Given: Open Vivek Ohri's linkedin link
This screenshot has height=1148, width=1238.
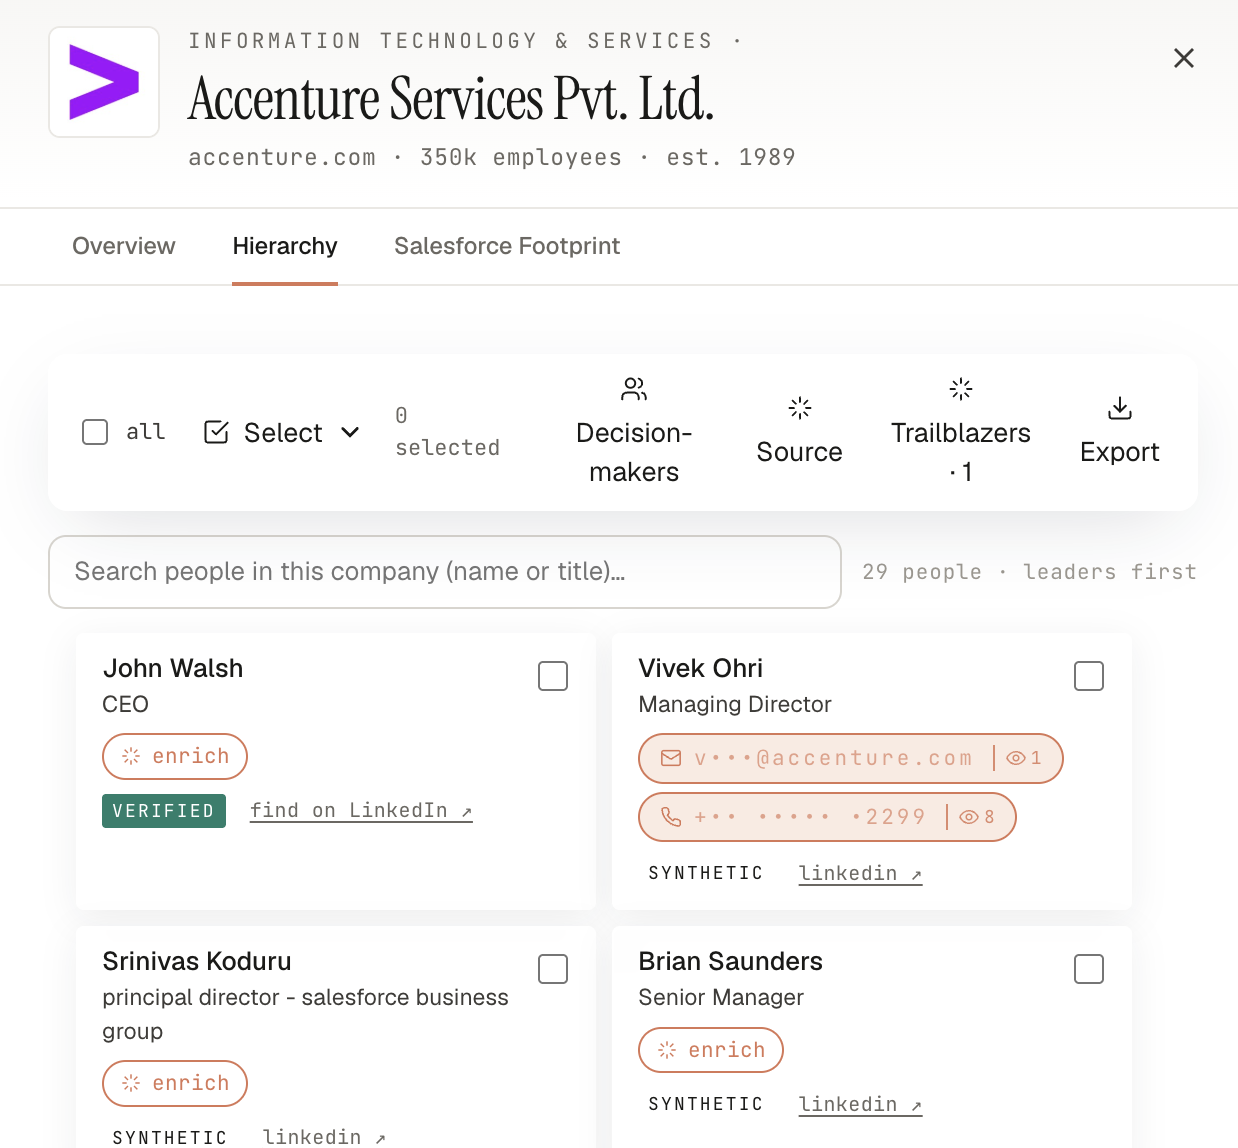Looking at the screenshot, I should (x=860, y=874).
